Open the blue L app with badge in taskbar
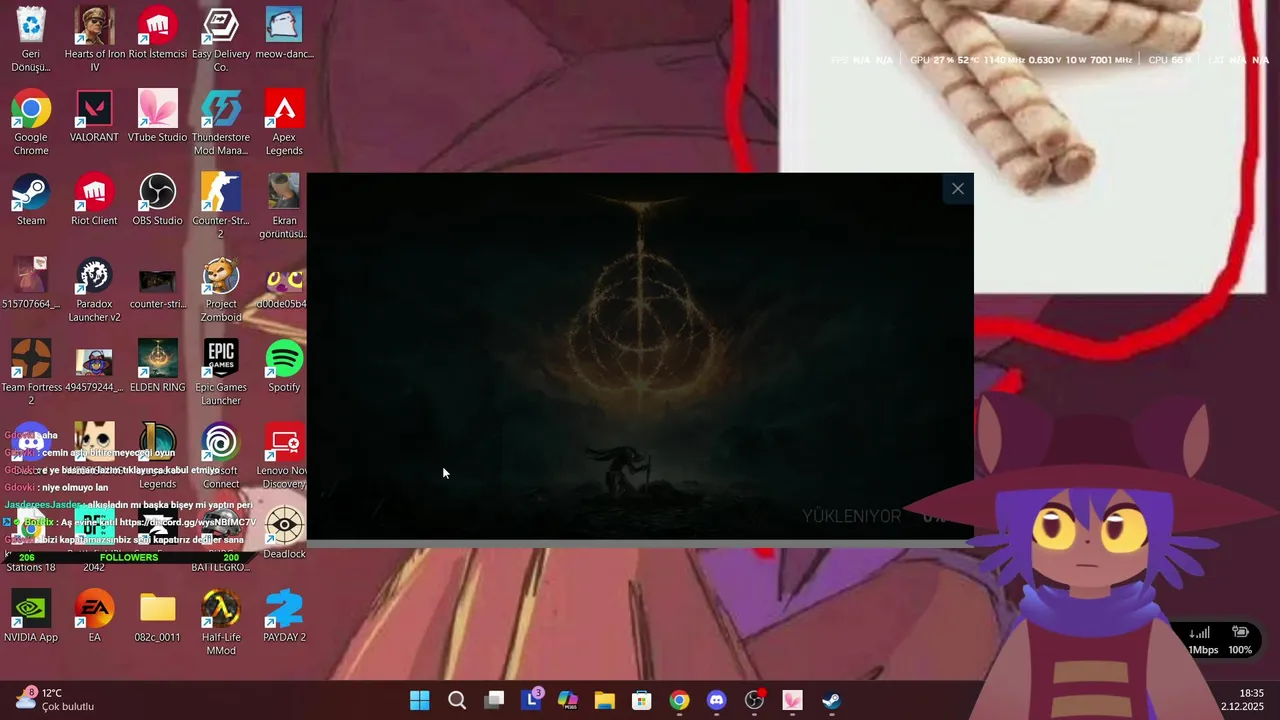 pyautogui.click(x=532, y=700)
